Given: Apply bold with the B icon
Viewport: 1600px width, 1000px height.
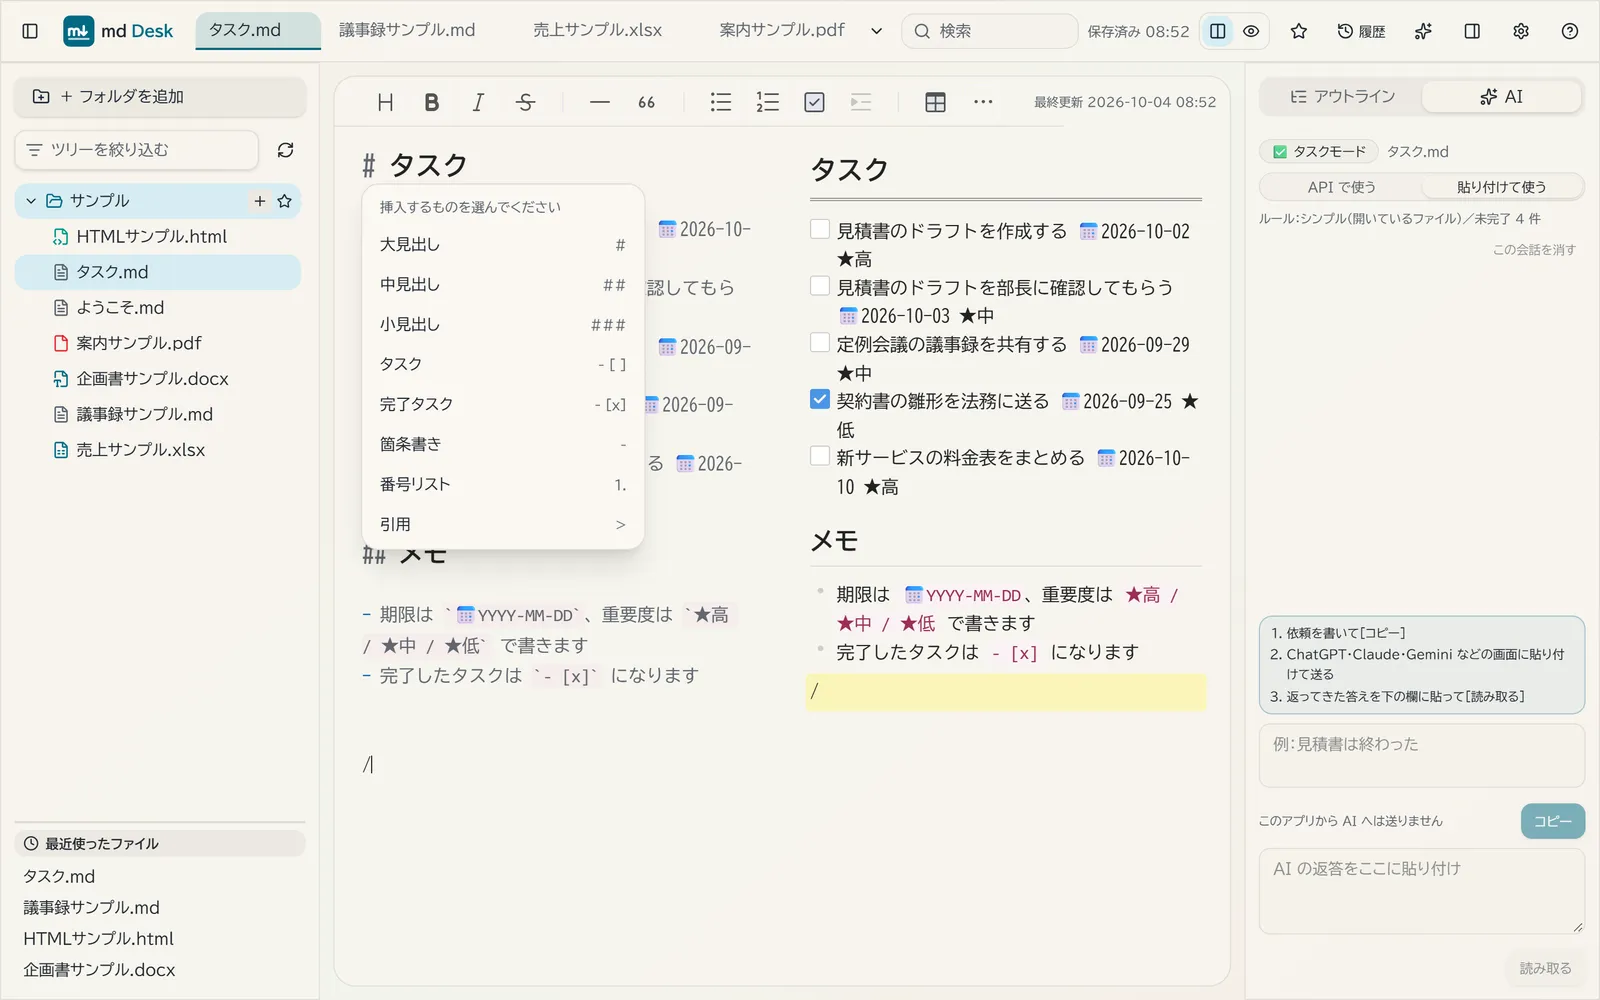Looking at the screenshot, I should (x=432, y=102).
